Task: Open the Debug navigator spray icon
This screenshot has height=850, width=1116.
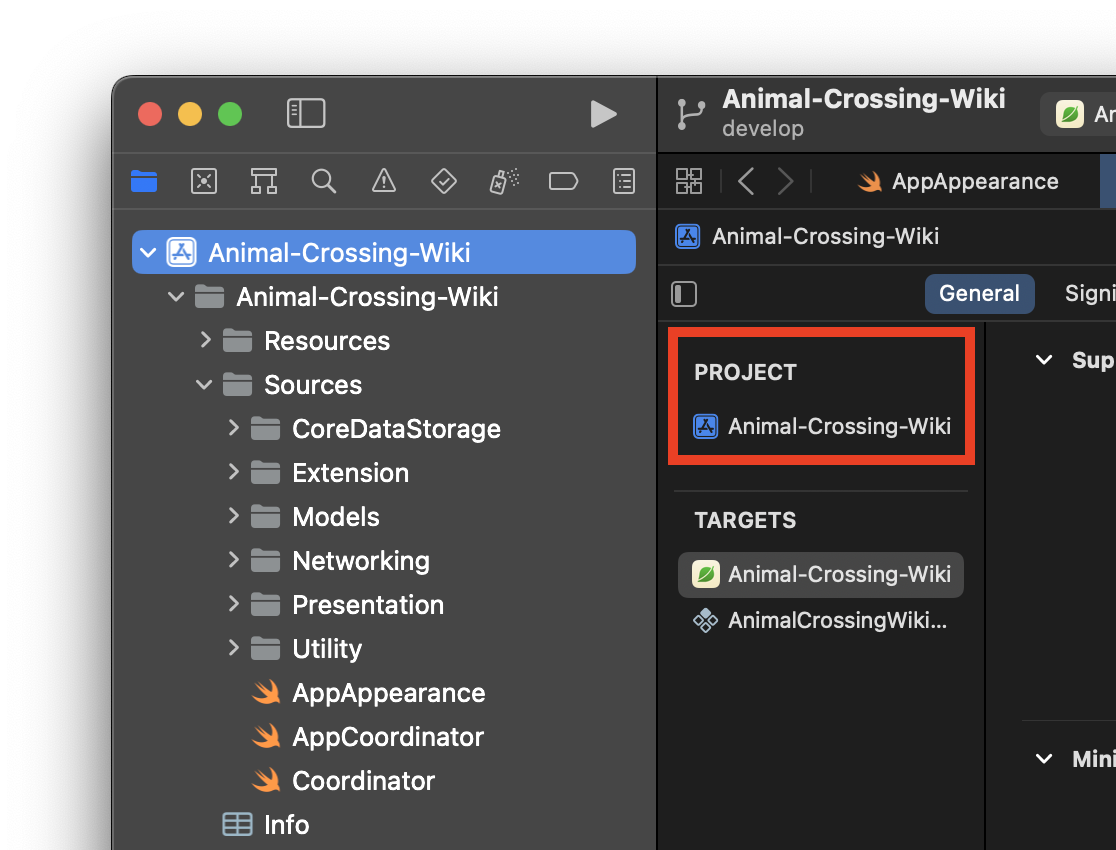Action: tap(504, 181)
